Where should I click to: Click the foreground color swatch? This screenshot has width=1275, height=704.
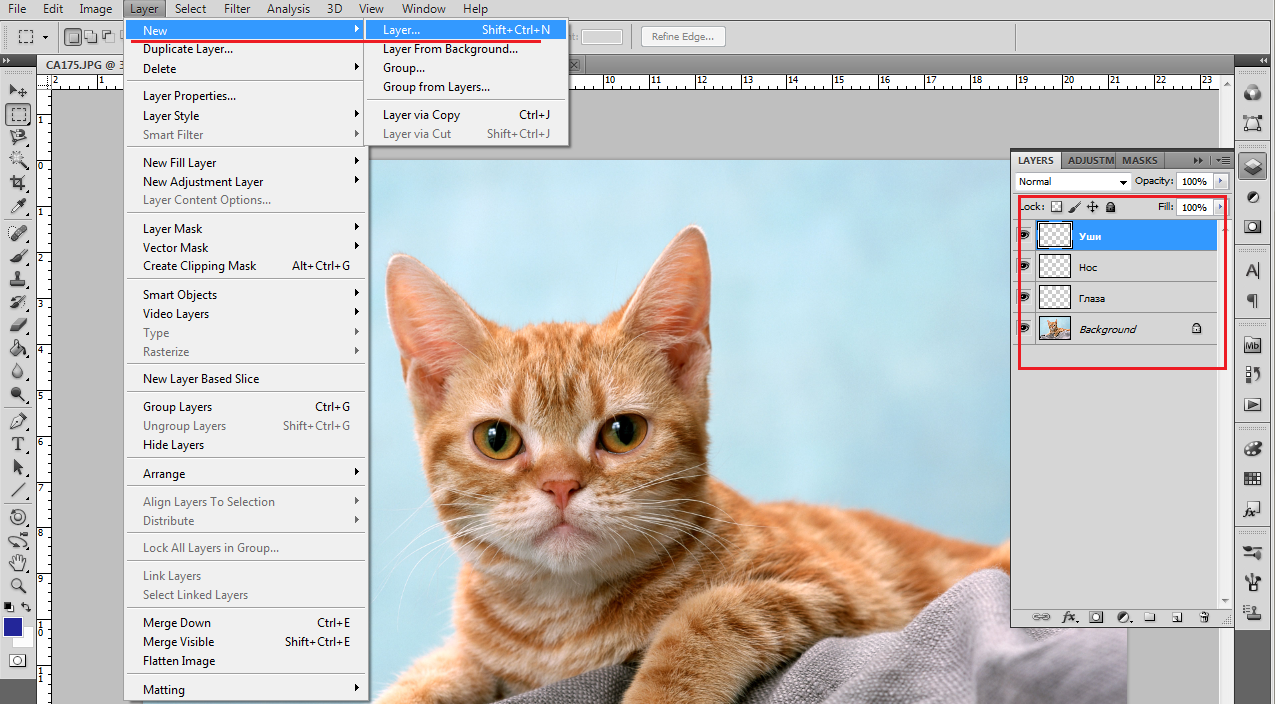[13, 627]
